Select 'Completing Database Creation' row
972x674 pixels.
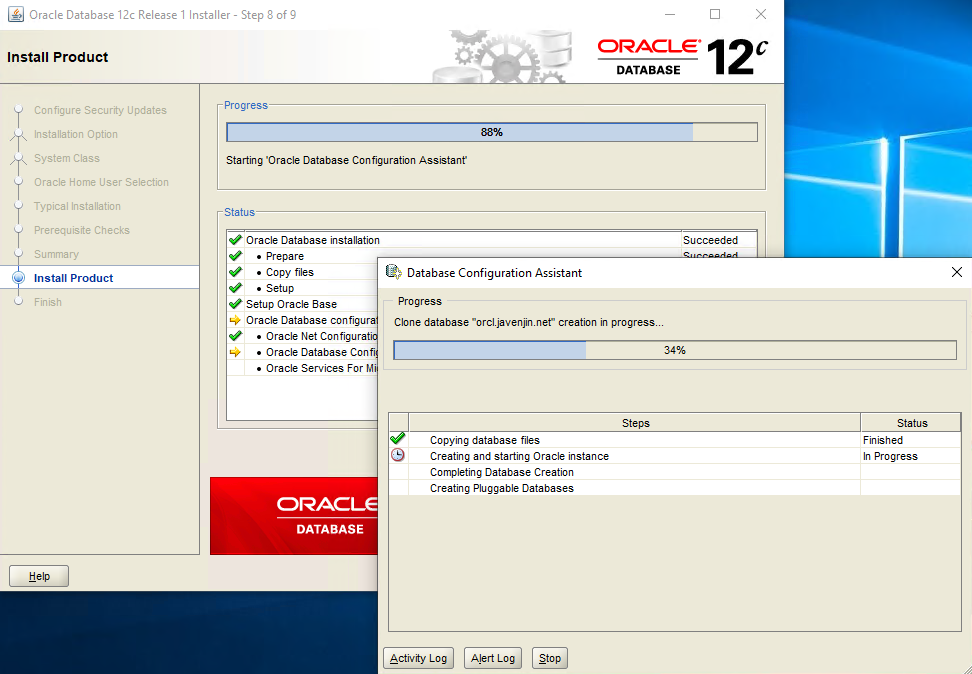coord(675,472)
